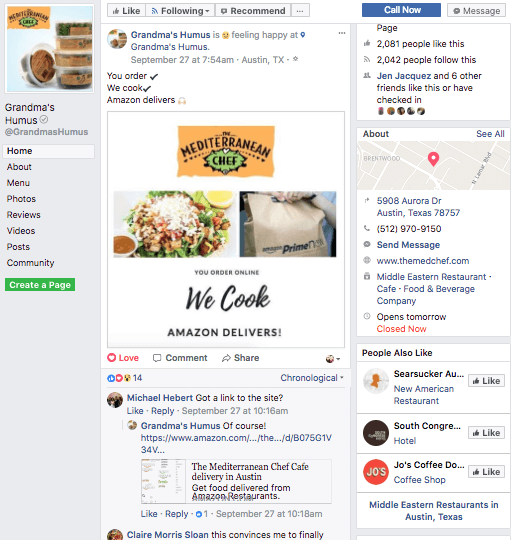Click the Call Now button
511x540 pixels.
tap(401, 10)
